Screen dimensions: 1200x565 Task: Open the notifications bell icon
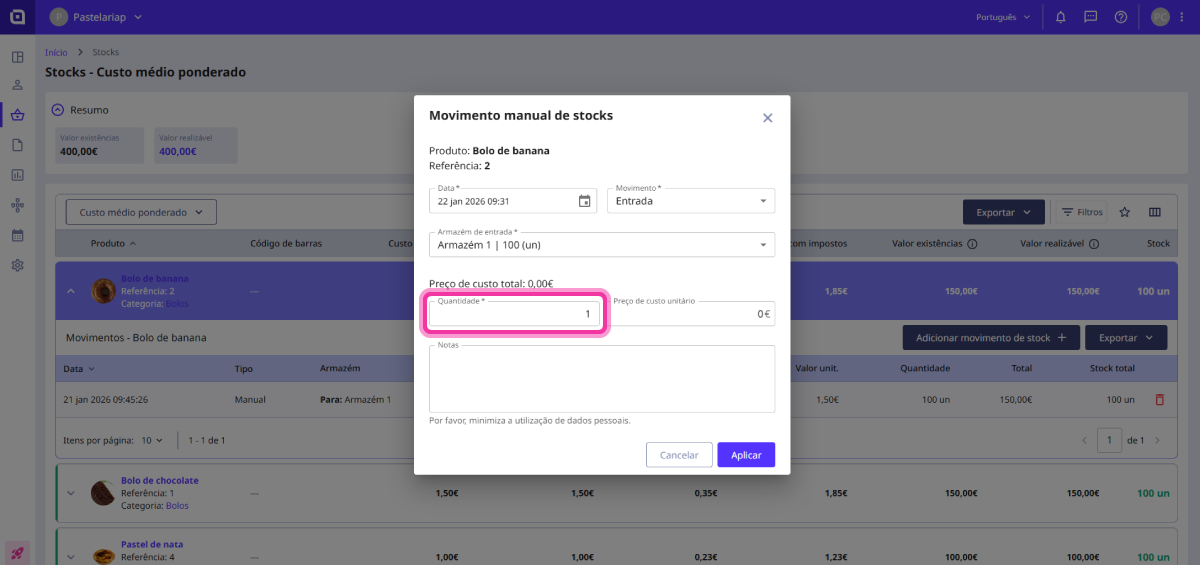click(1060, 17)
